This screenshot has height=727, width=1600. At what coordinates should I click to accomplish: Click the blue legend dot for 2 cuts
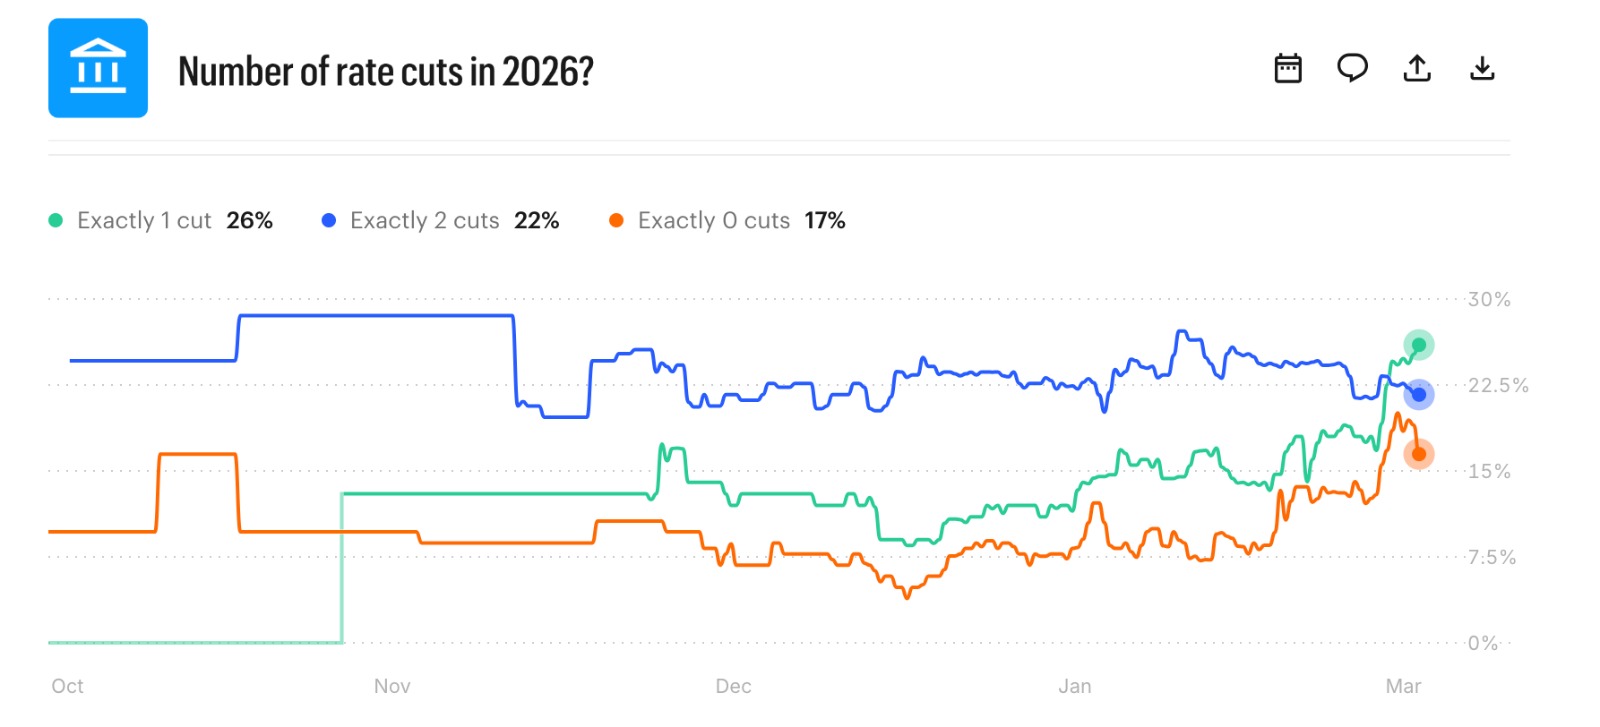[x=329, y=220]
